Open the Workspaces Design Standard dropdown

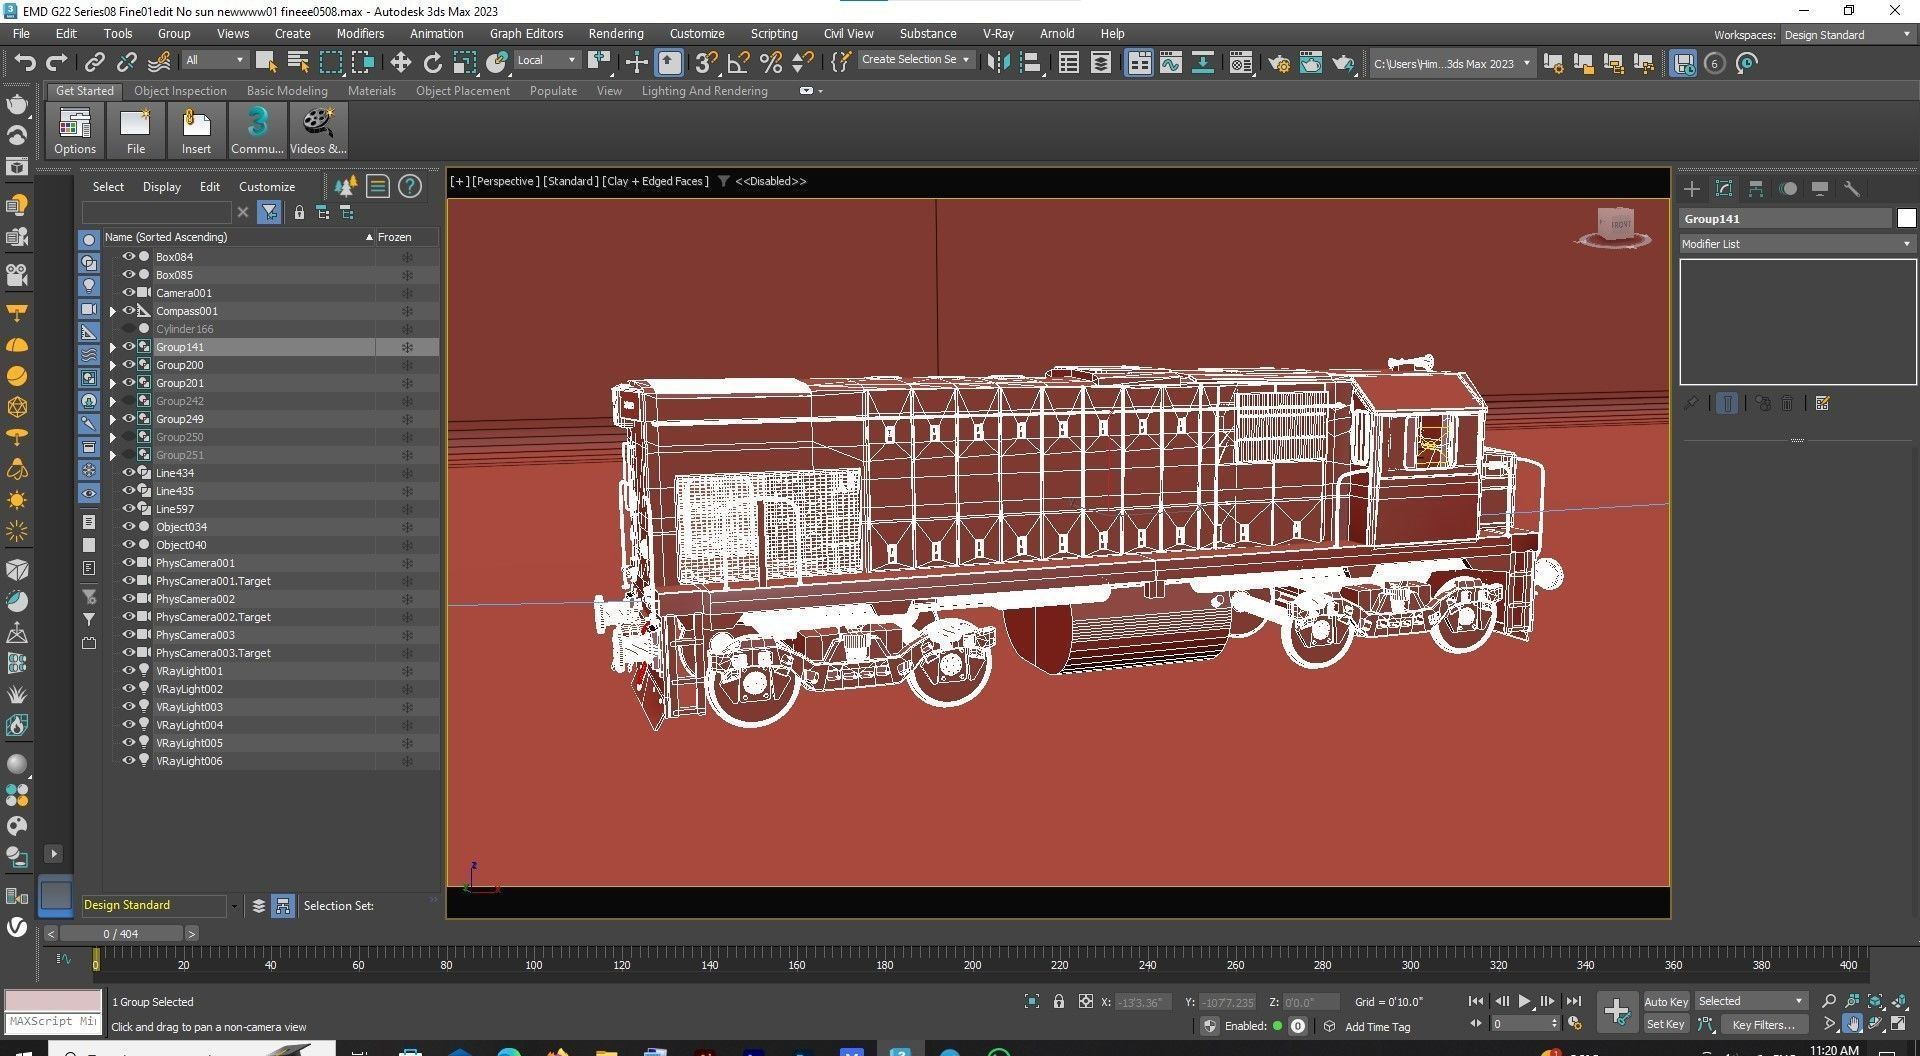point(1847,35)
